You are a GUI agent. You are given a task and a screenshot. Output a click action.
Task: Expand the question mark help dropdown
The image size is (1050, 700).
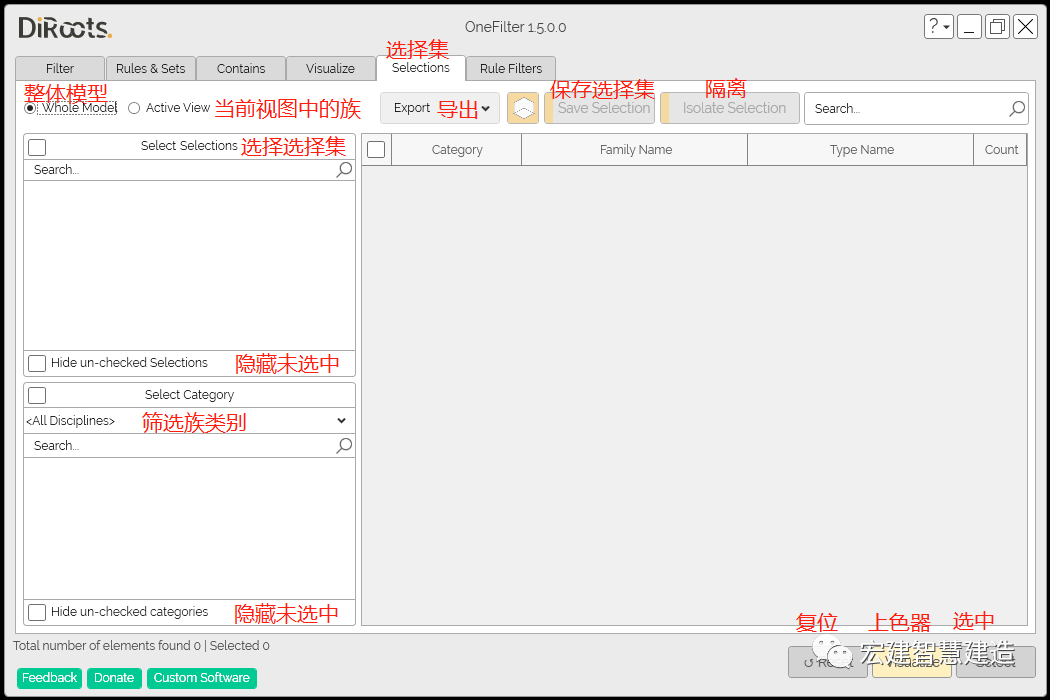tap(938, 26)
